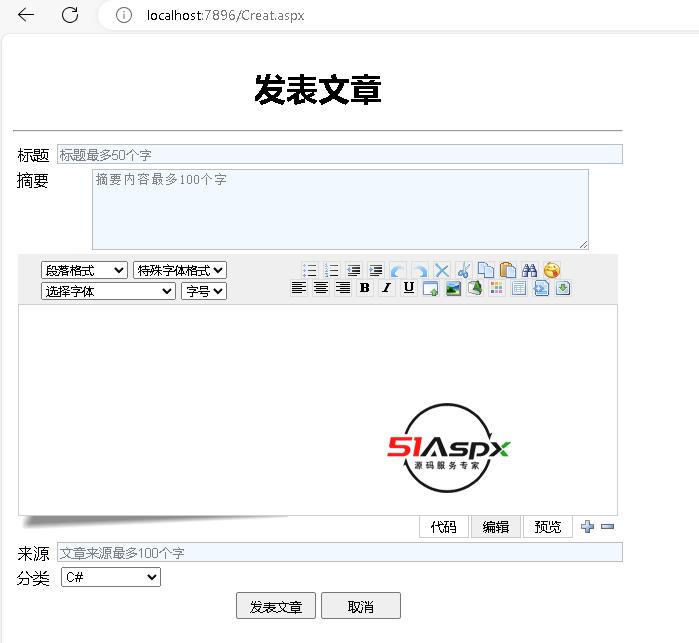The image size is (699, 643).
Task: Cut selection with the scissors icon
Action: click(464, 270)
